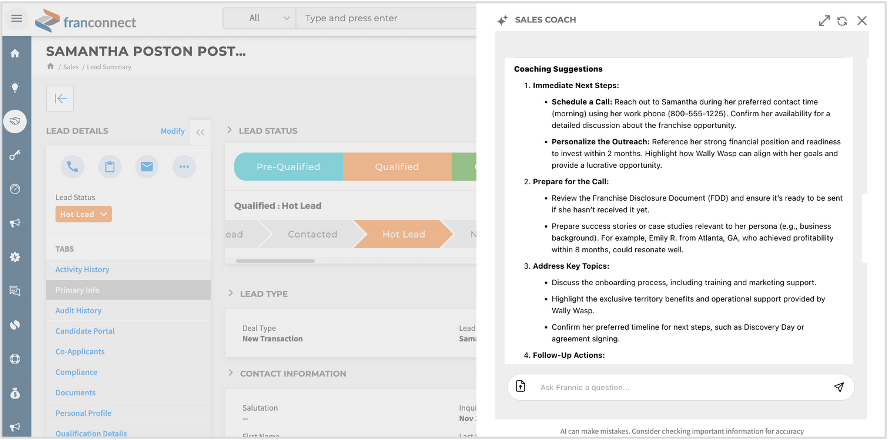Click the email envelope icon in Lead Details
Viewport: 888px width, 440px height.
tap(147, 166)
